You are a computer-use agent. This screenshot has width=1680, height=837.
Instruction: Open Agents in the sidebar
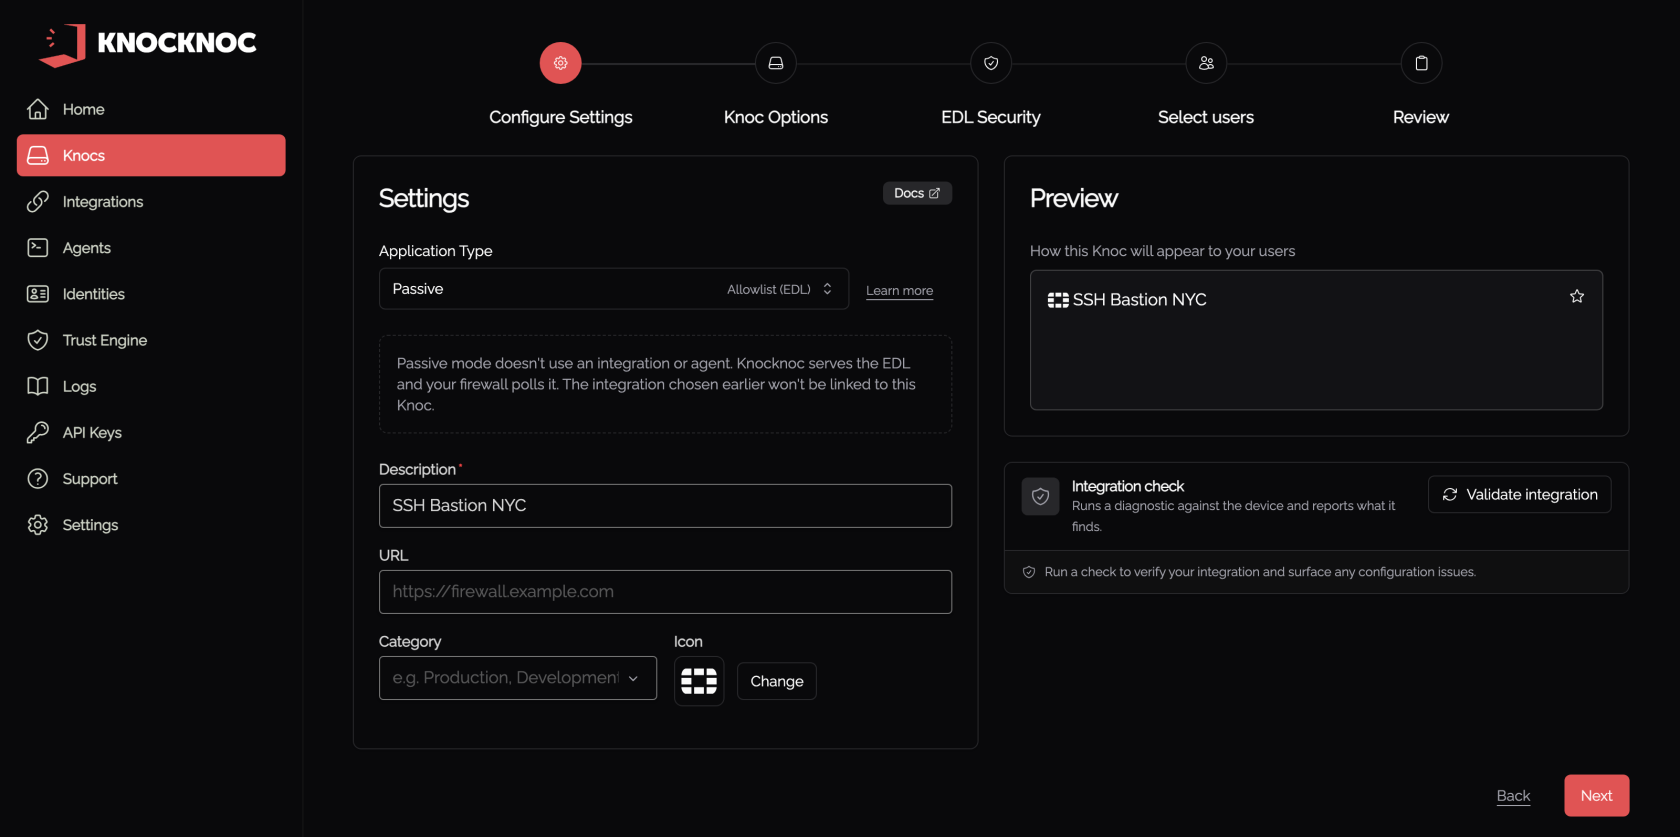click(x=151, y=248)
